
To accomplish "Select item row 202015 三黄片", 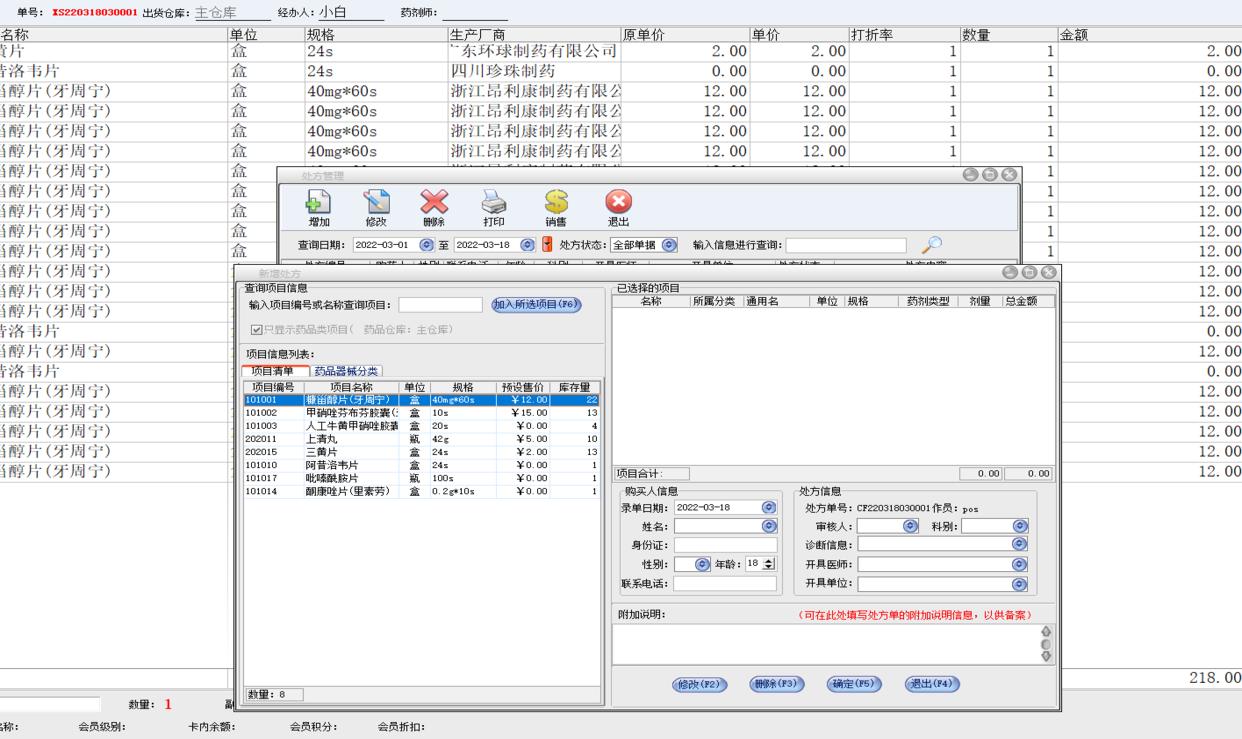I will (x=423, y=451).
